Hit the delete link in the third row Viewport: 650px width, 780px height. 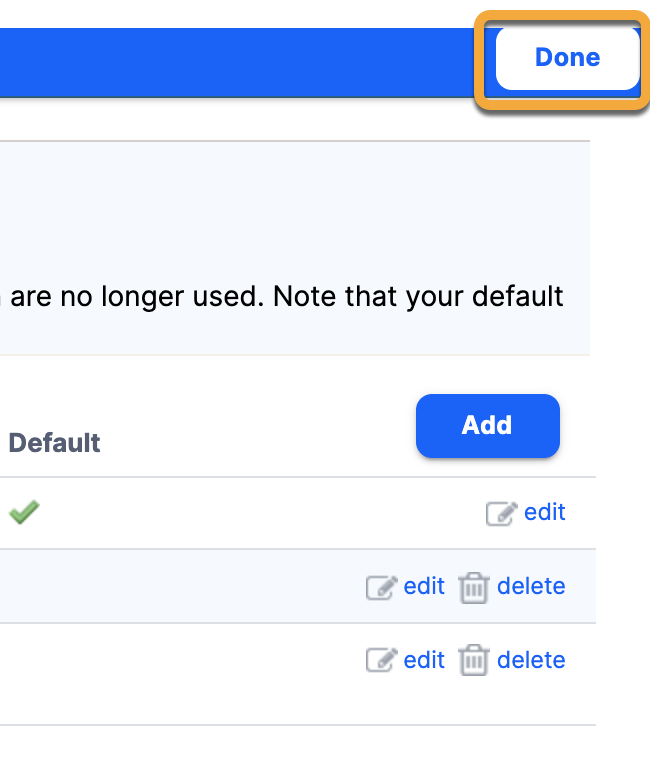coord(531,660)
